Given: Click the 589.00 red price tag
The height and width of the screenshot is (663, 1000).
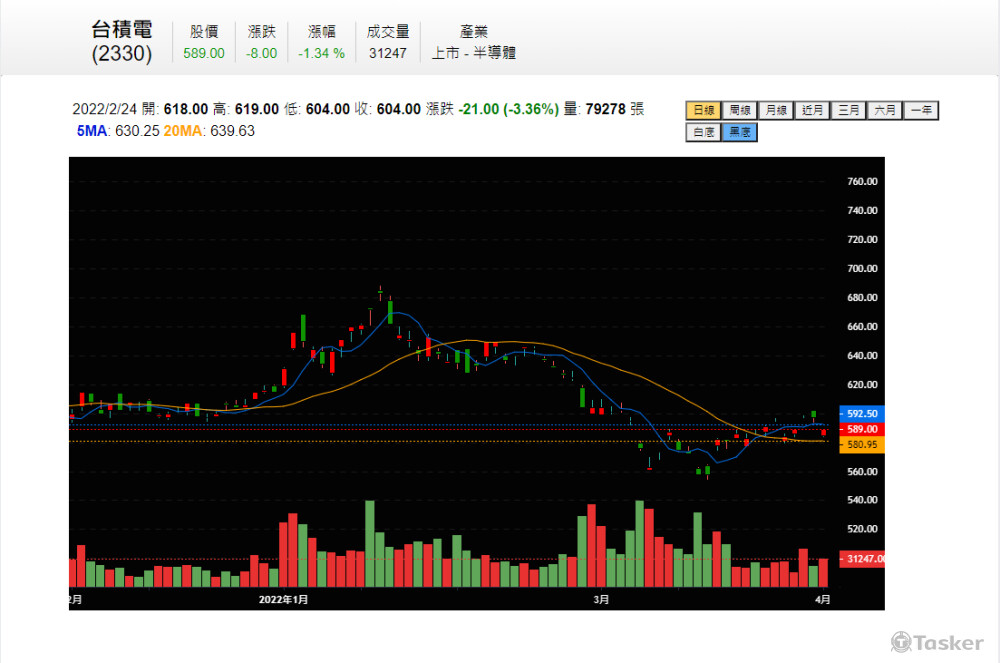Looking at the screenshot, I should click(862, 429).
